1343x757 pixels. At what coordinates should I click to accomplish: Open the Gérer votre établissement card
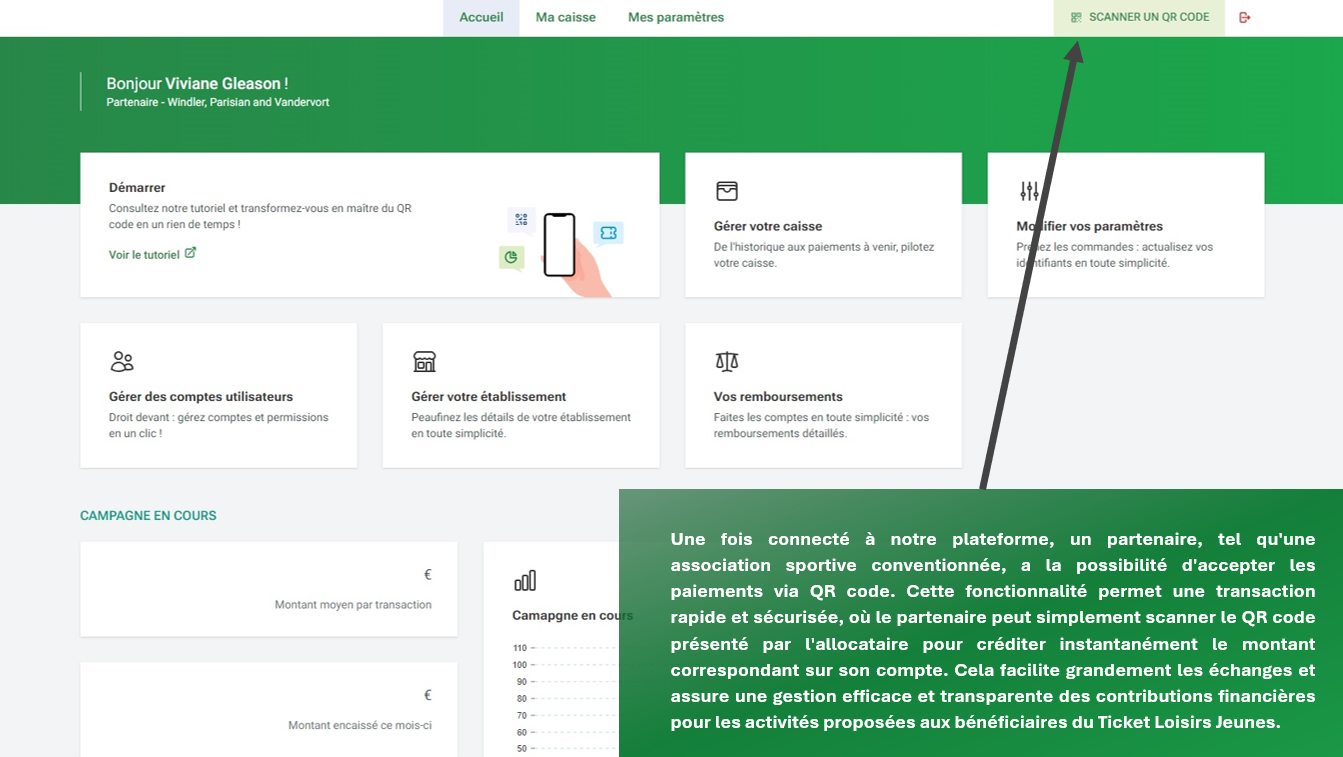tap(520, 396)
